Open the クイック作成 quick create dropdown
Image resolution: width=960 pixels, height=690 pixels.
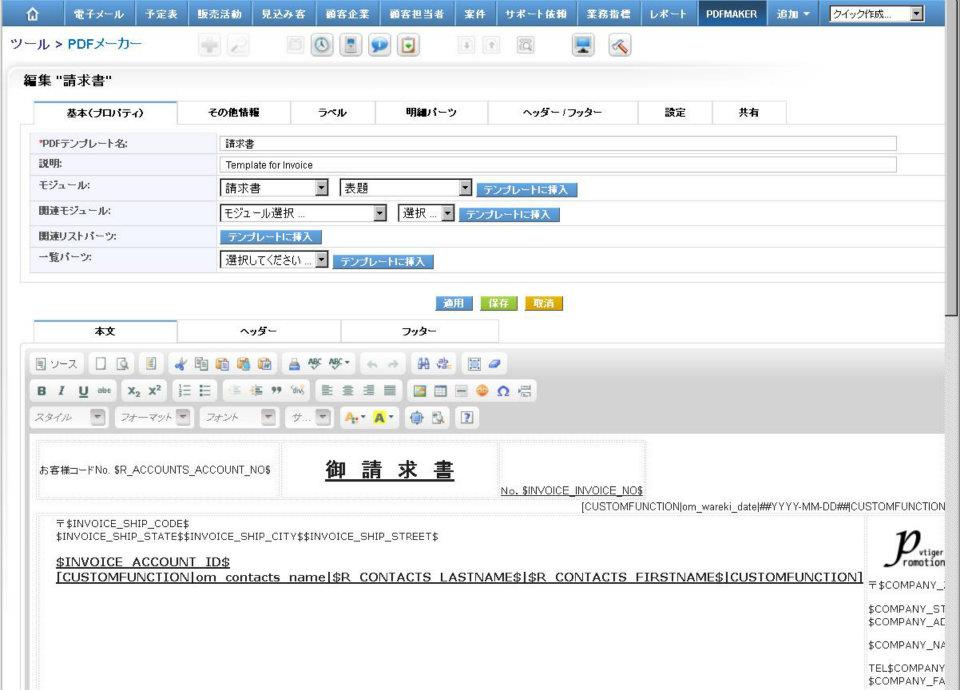[x=877, y=14]
